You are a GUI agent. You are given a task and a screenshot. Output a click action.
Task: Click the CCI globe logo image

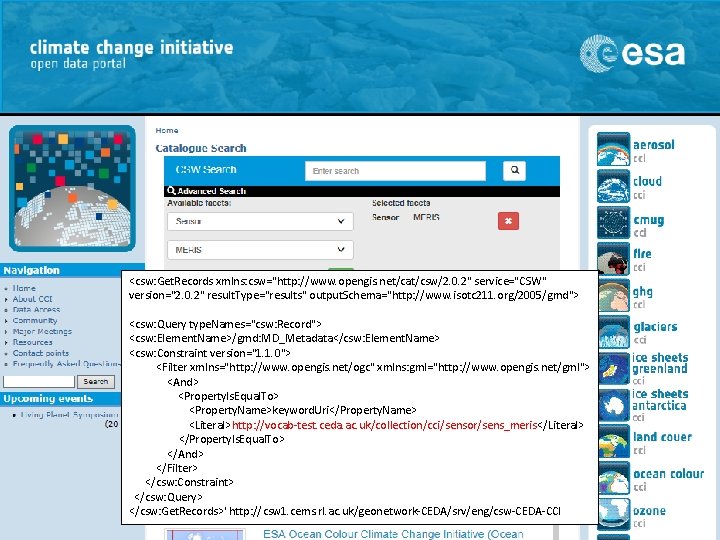pyautogui.click(x=72, y=188)
